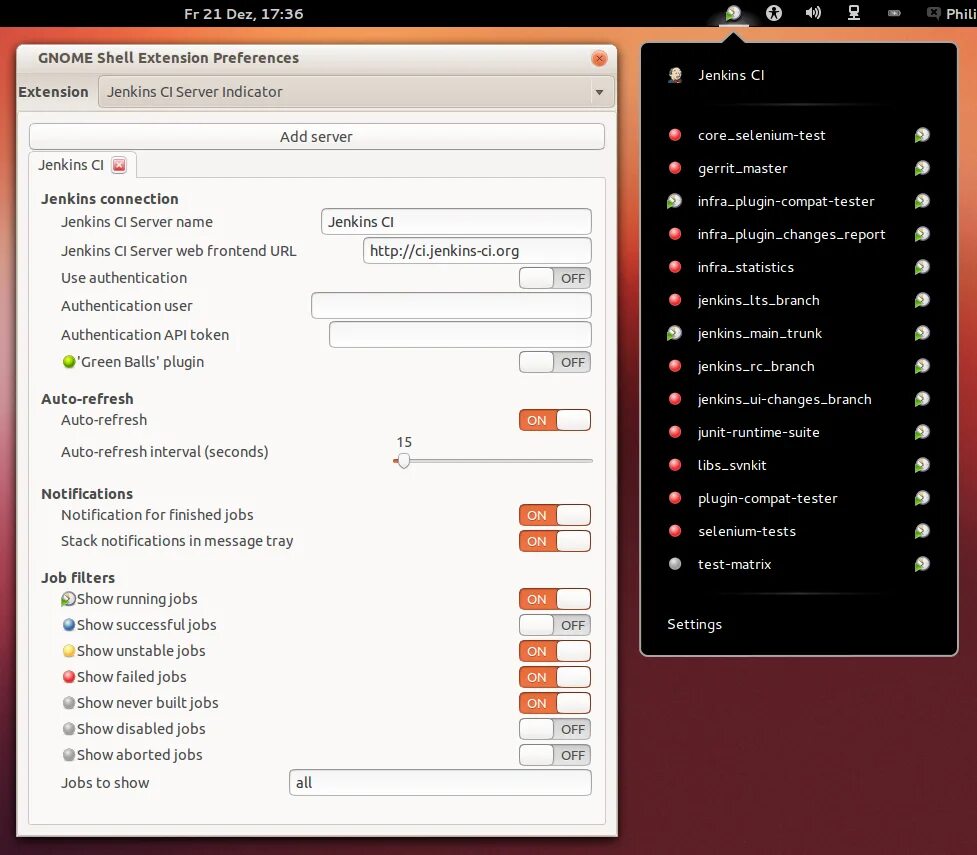The image size is (977, 855).
Task: Toggle Show never built jobs switch
Action: (x=555, y=704)
